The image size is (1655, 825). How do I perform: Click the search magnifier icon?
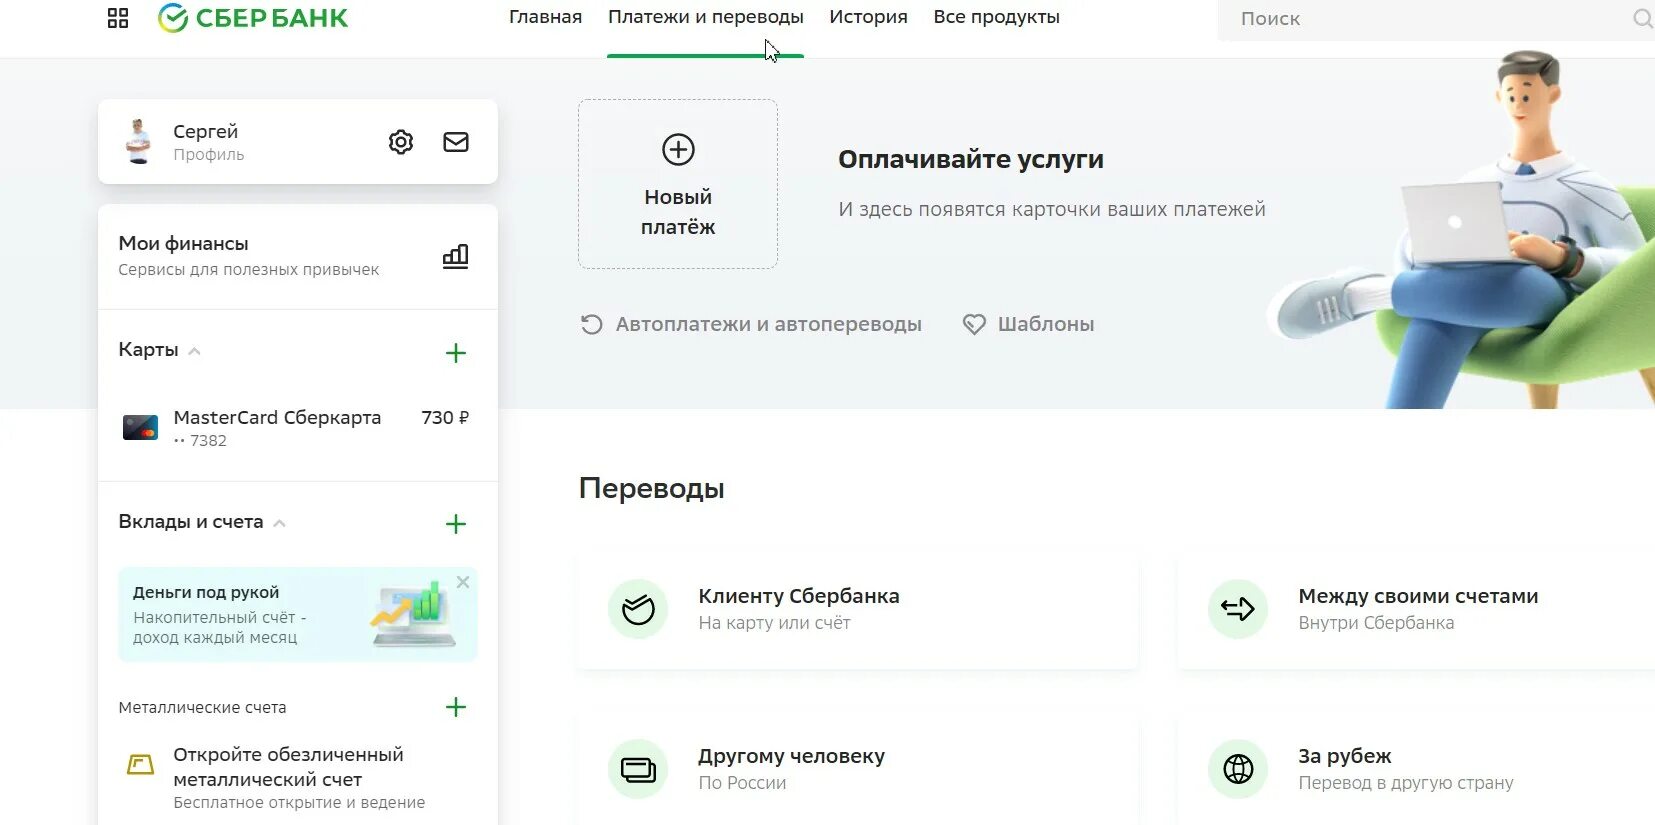[1642, 18]
